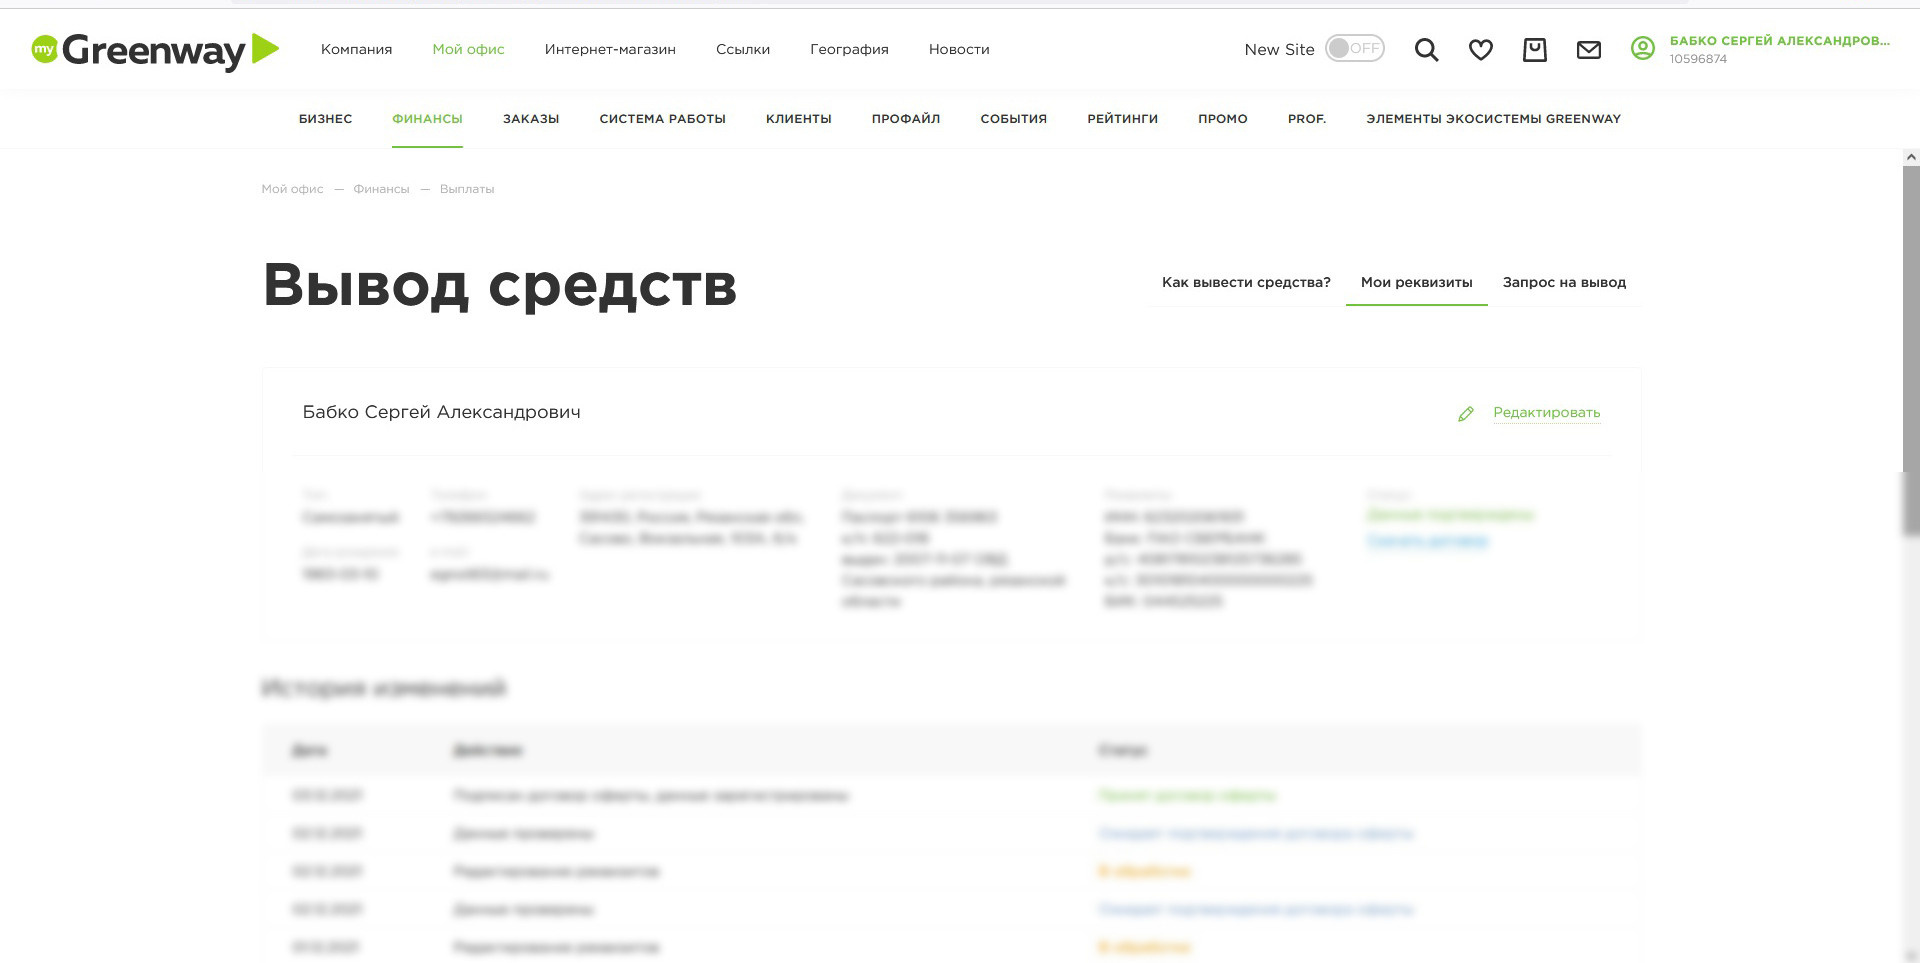The height and width of the screenshot is (963, 1920).
Task: Click the green account profile icon
Action: click(1642, 46)
